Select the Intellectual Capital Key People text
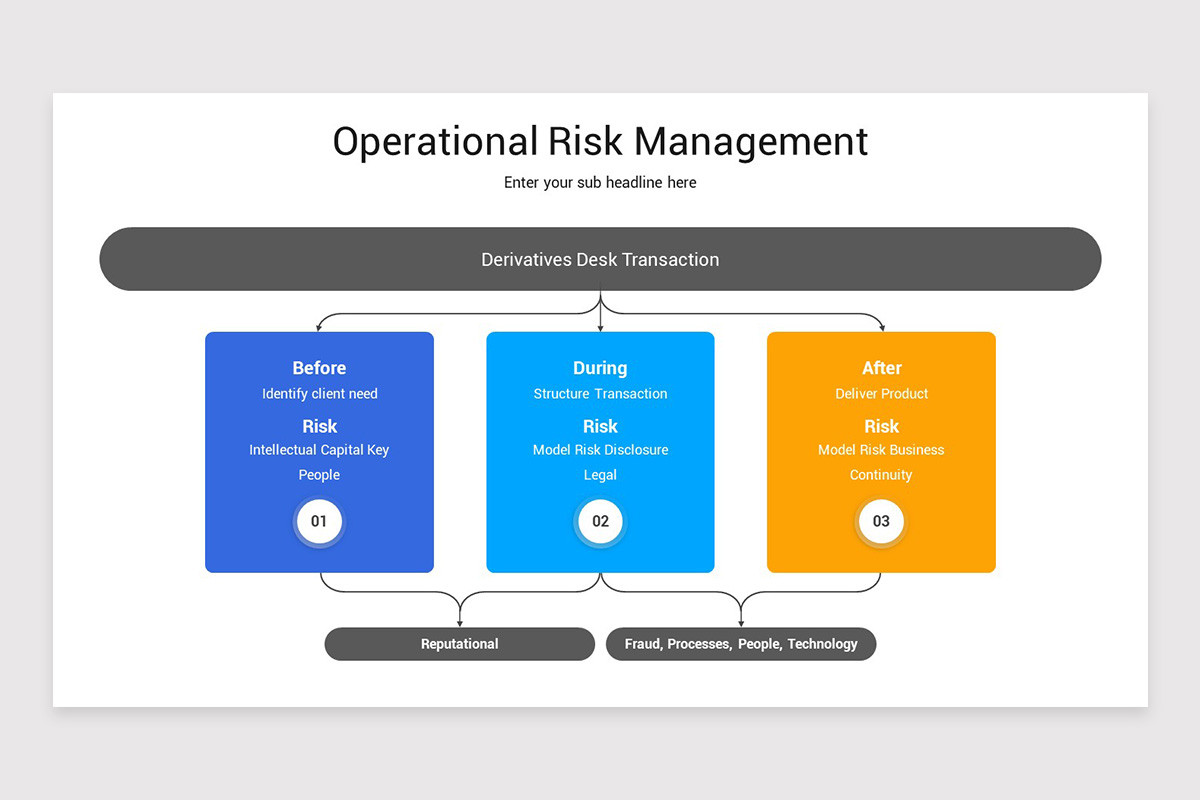The image size is (1200, 800). [x=319, y=462]
